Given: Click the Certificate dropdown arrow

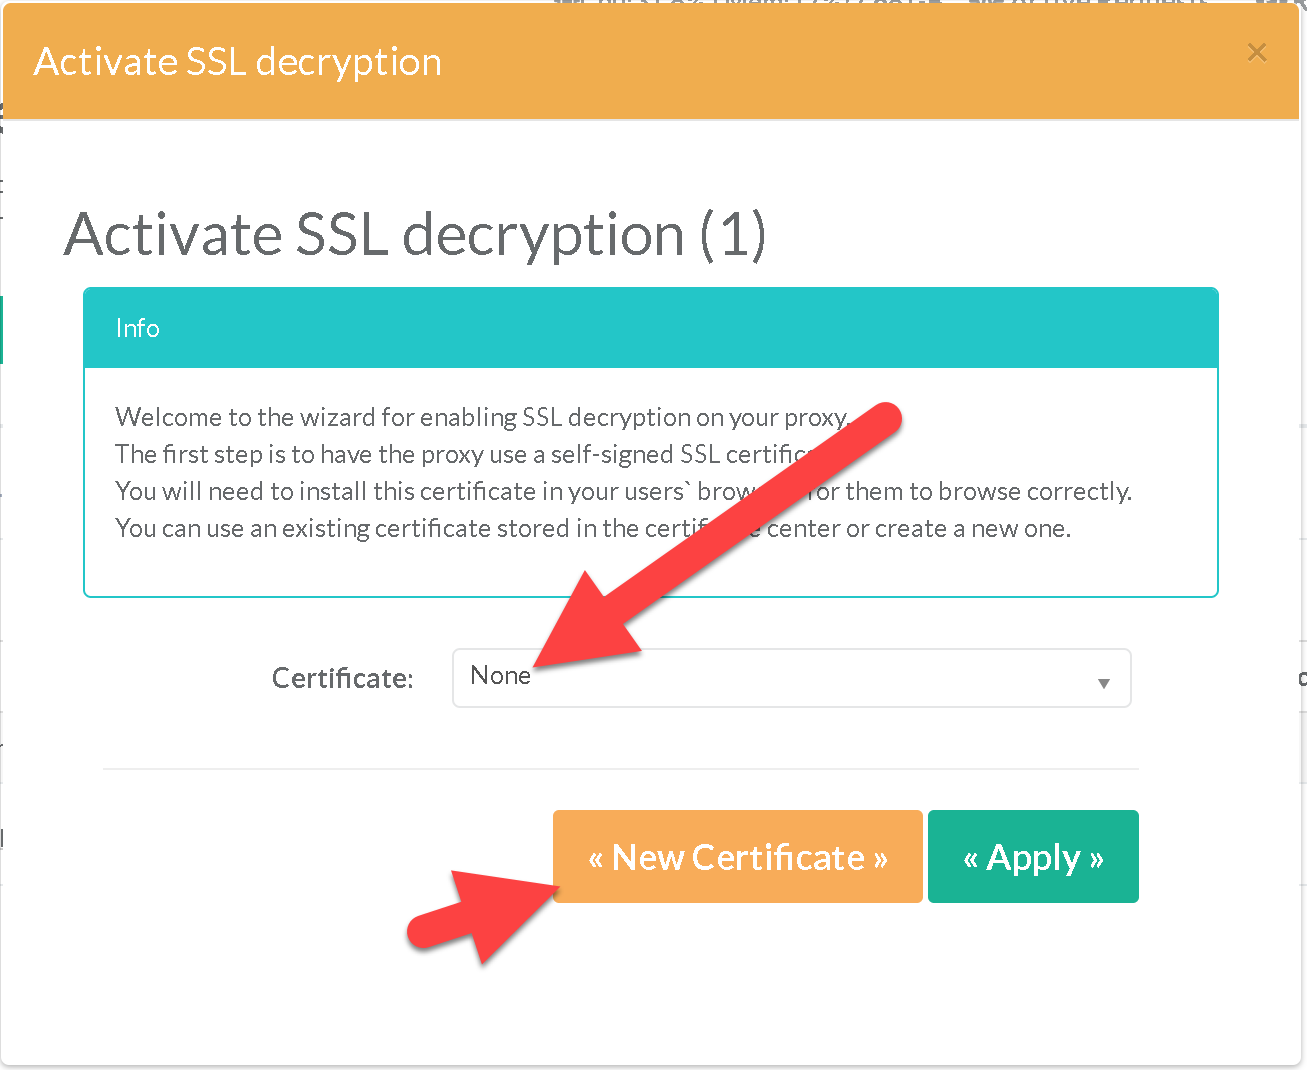Looking at the screenshot, I should pos(1103,683).
